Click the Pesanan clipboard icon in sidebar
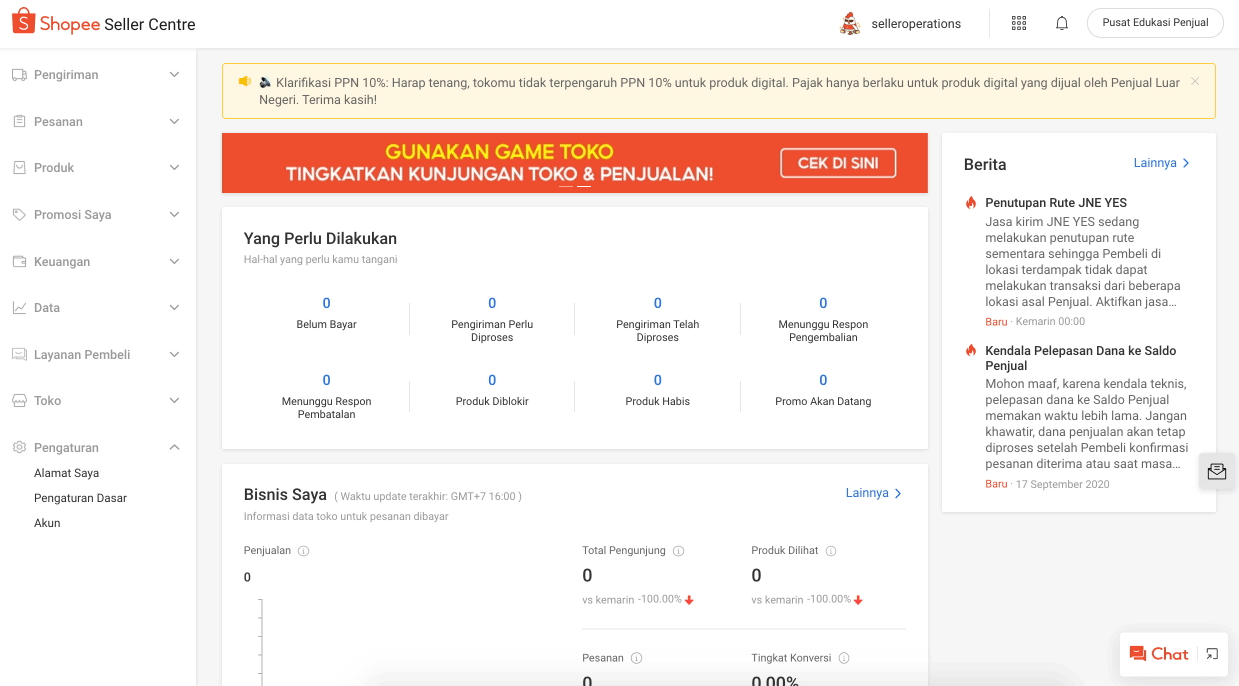Viewport: 1239px width, 686px height. [19, 121]
